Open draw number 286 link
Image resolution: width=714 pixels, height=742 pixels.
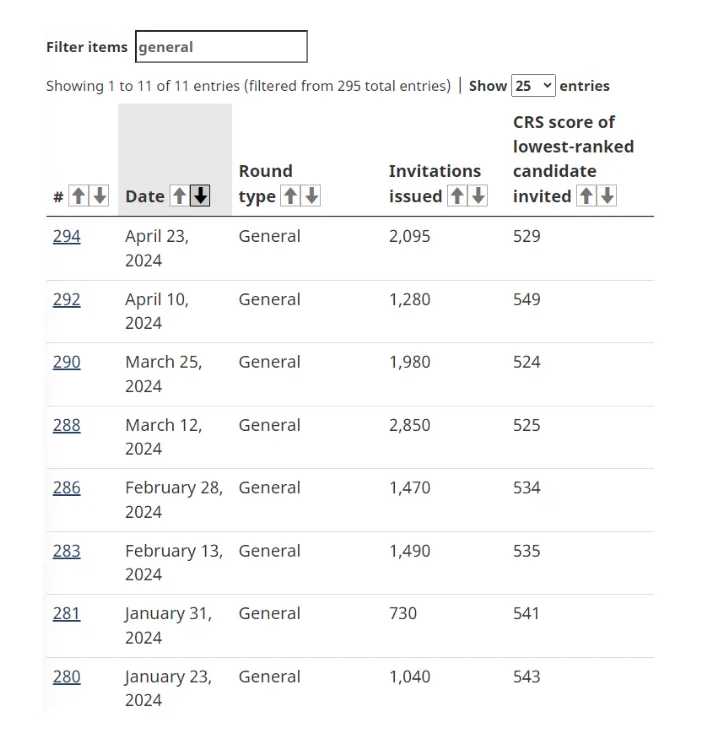(x=67, y=488)
